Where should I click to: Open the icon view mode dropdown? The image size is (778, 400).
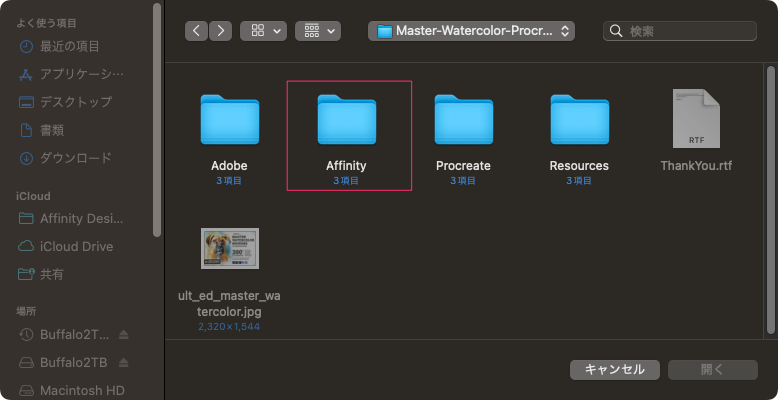[263, 31]
